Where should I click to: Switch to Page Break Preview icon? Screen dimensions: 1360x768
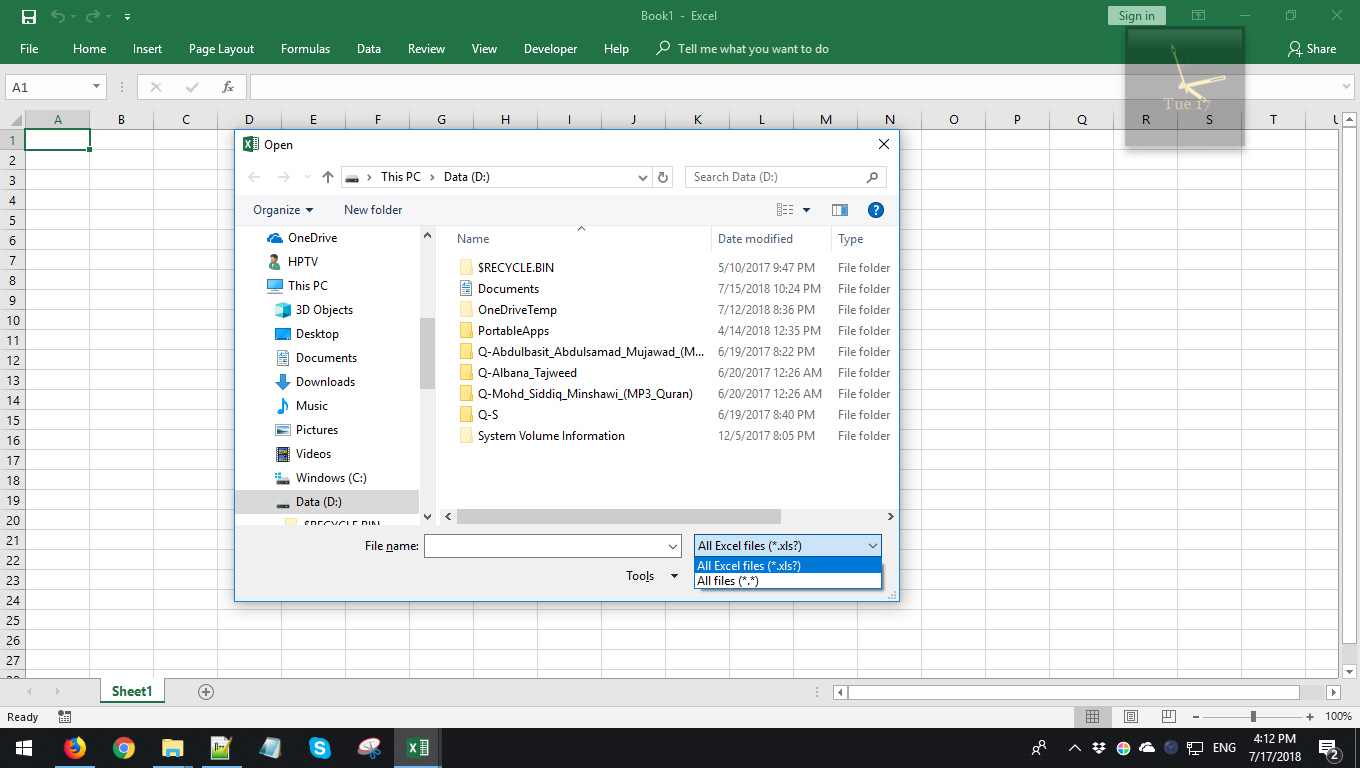point(1168,717)
